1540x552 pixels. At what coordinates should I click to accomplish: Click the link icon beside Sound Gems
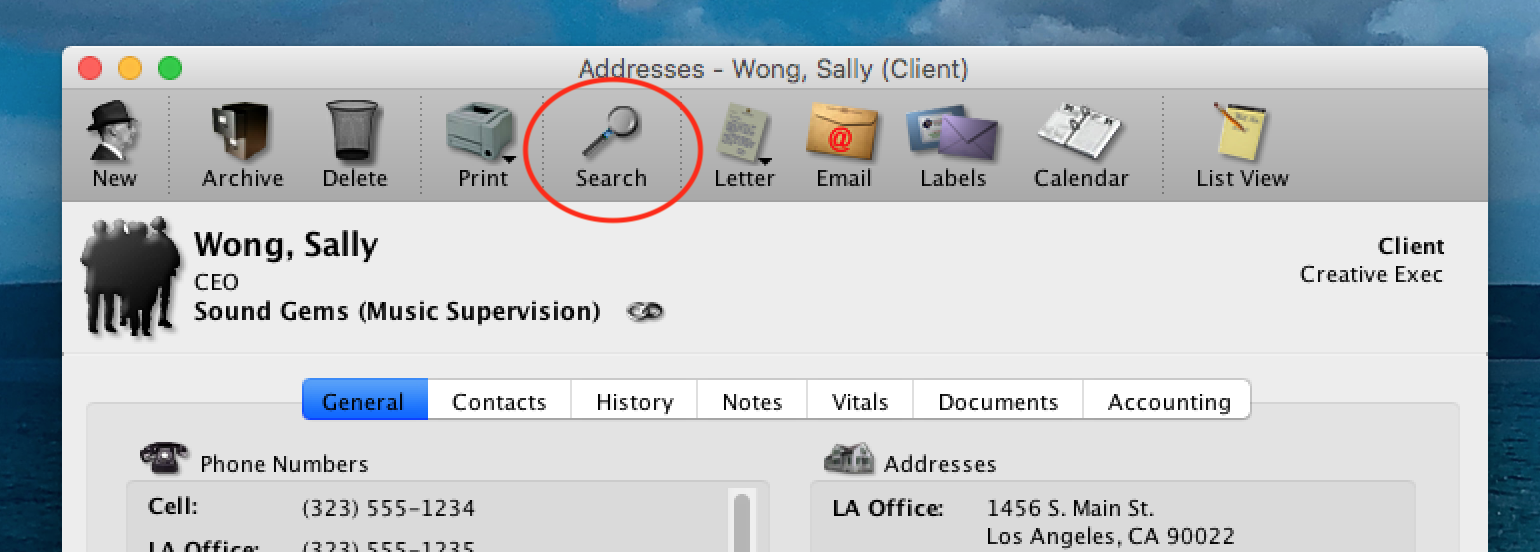pyautogui.click(x=645, y=312)
